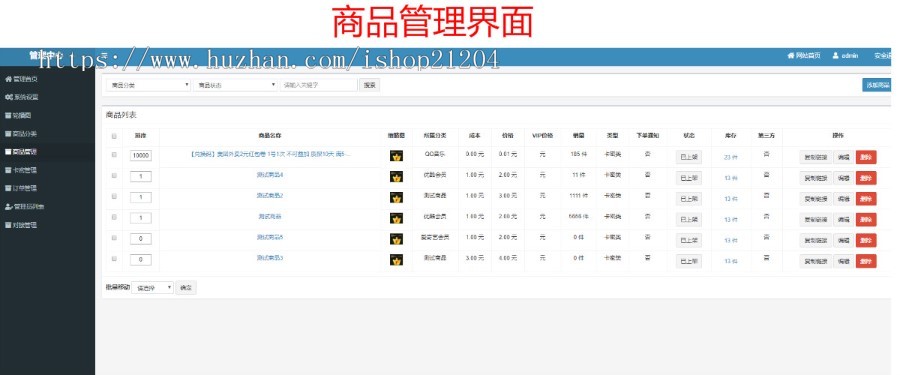Click 编辑 in the 11 件 sales row
The width and height of the screenshot is (900, 375).
pyautogui.click(x=843, y=178)
